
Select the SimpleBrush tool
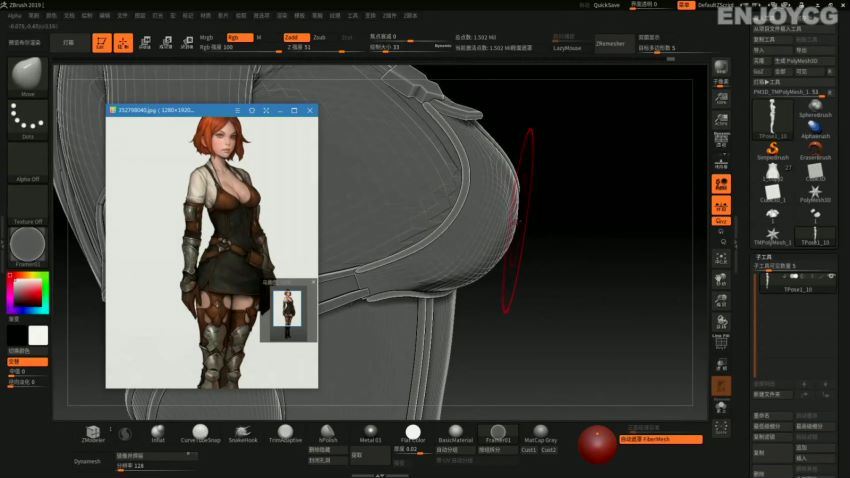772,149
